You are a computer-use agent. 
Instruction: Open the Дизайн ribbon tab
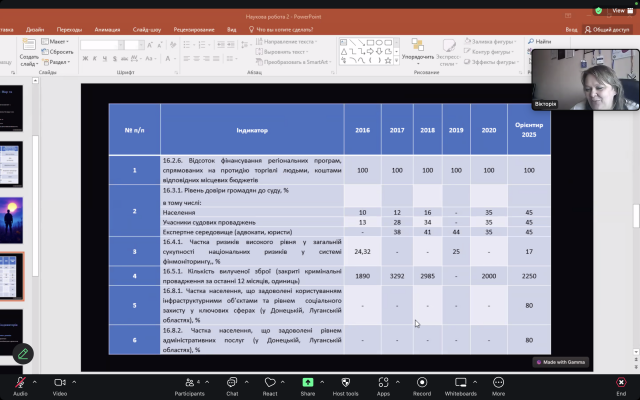(35, 29)
